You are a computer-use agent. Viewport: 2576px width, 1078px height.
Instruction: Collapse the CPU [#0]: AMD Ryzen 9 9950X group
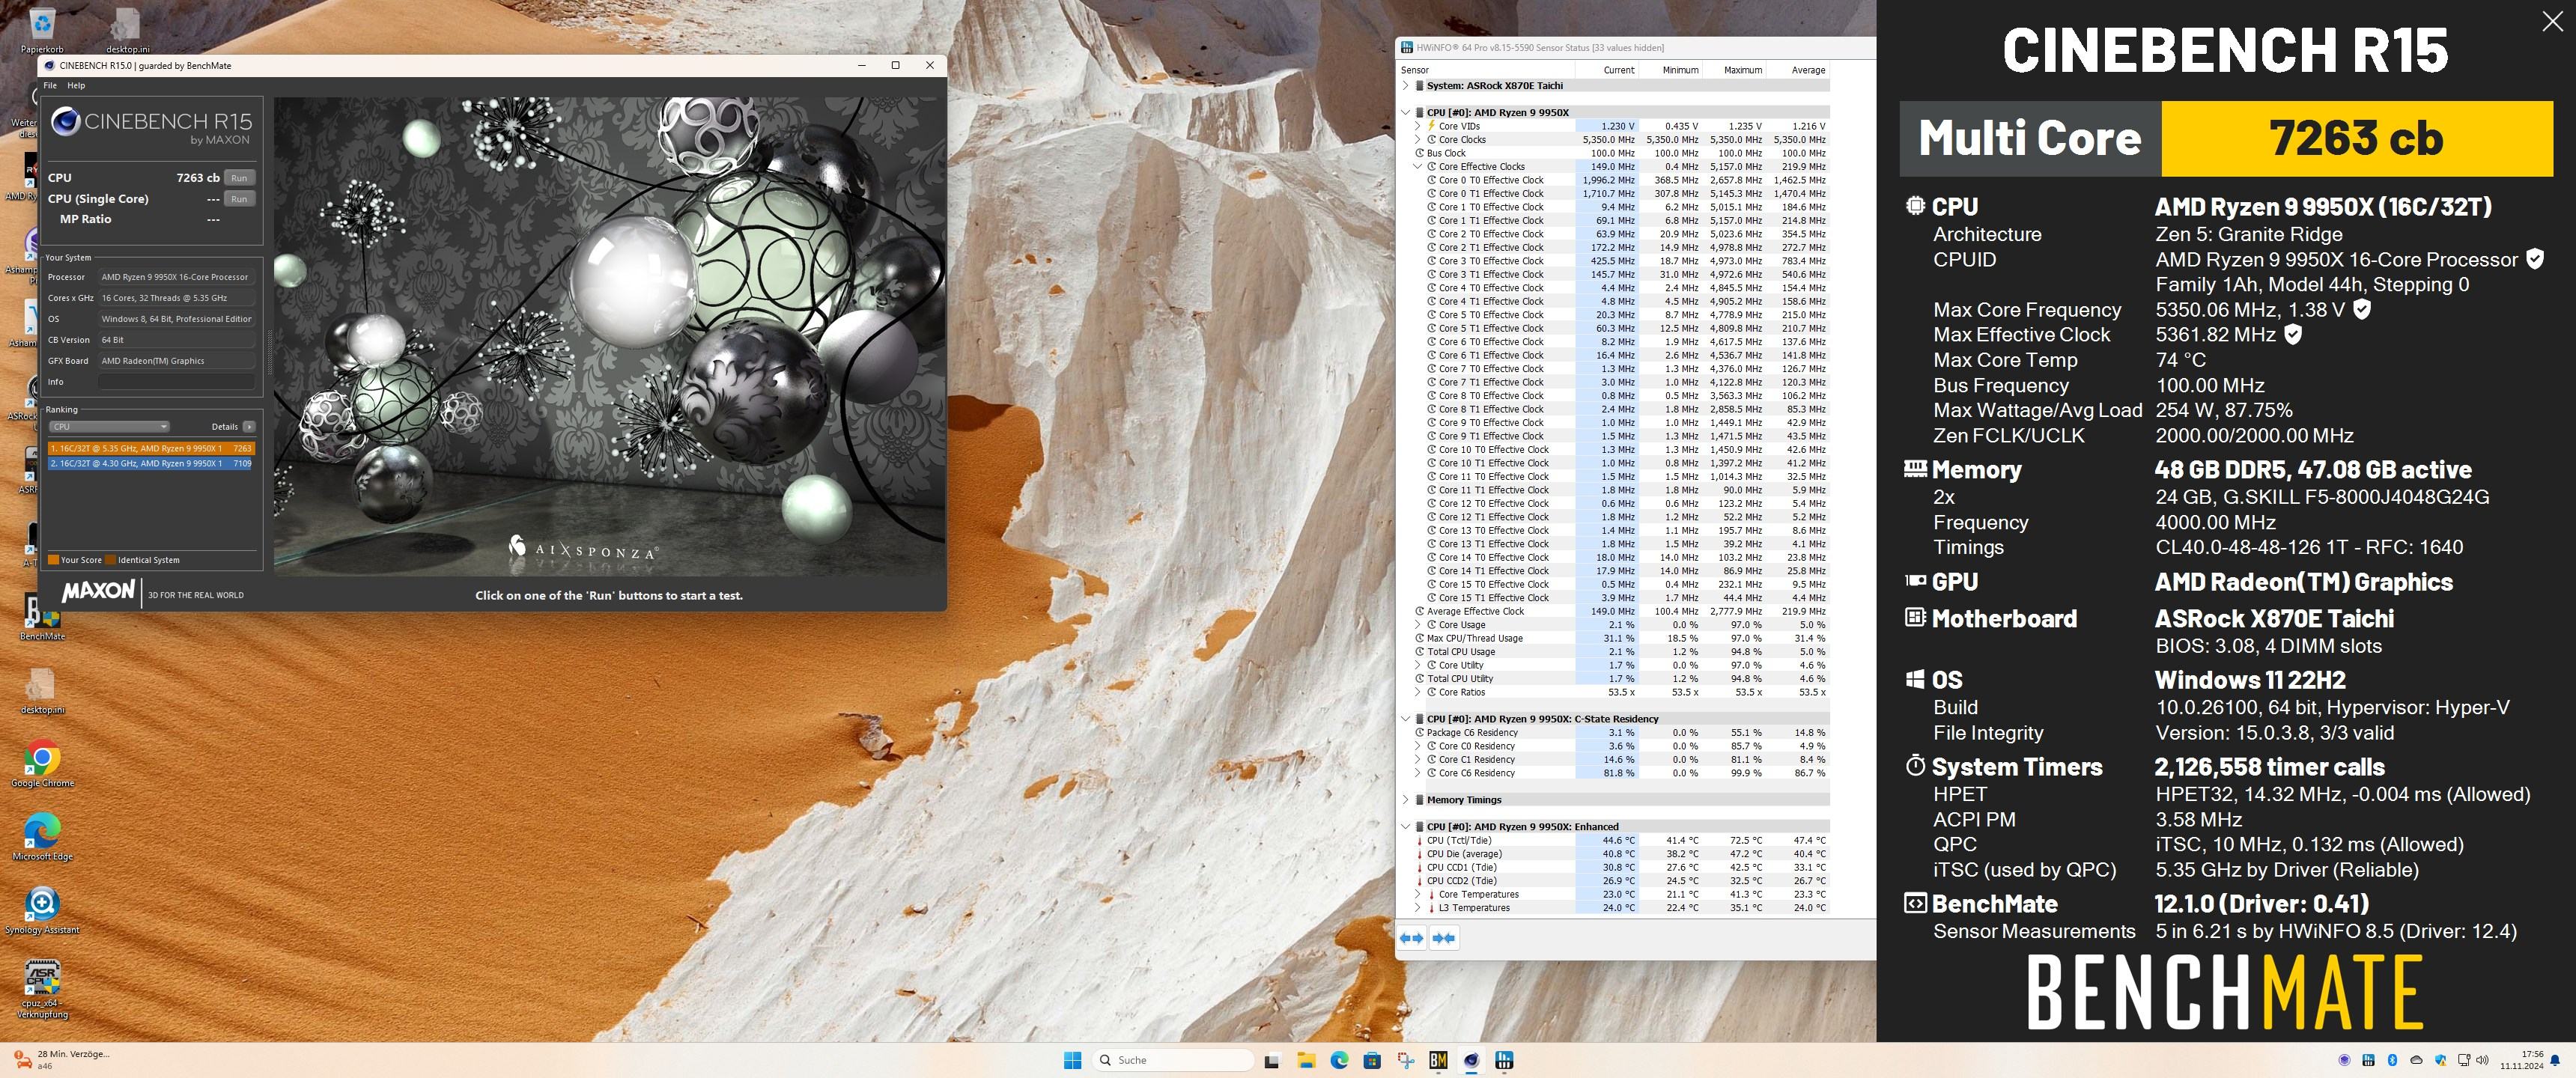1406,113
